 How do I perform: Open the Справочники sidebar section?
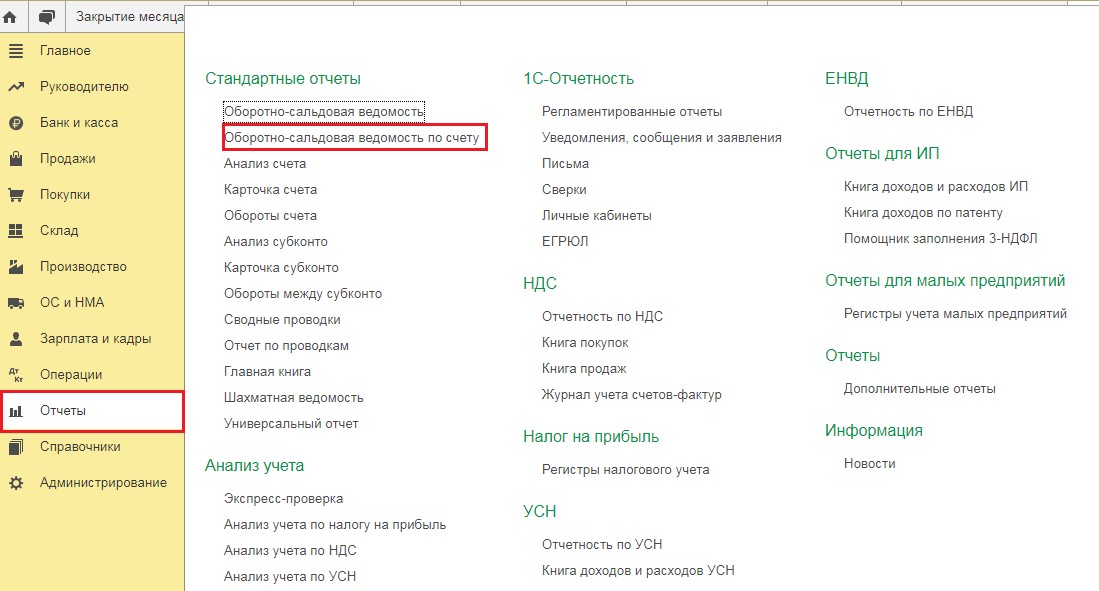click(x=80, y=447)
